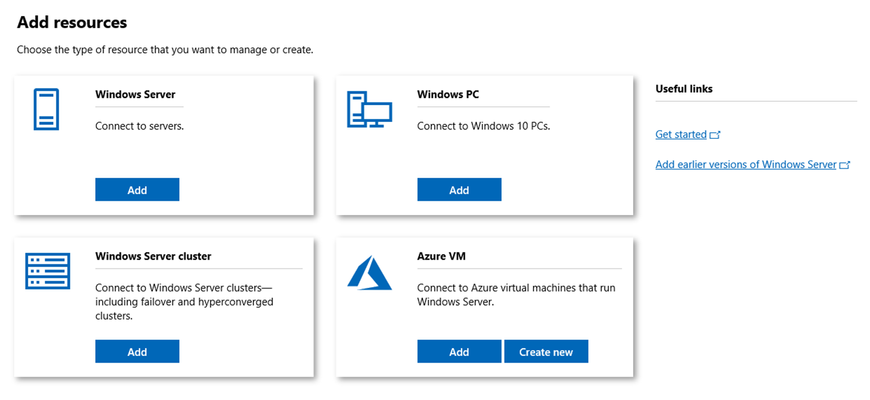
Task: Click external link icon beside Add earlier versions
Action: pos(844,165)
